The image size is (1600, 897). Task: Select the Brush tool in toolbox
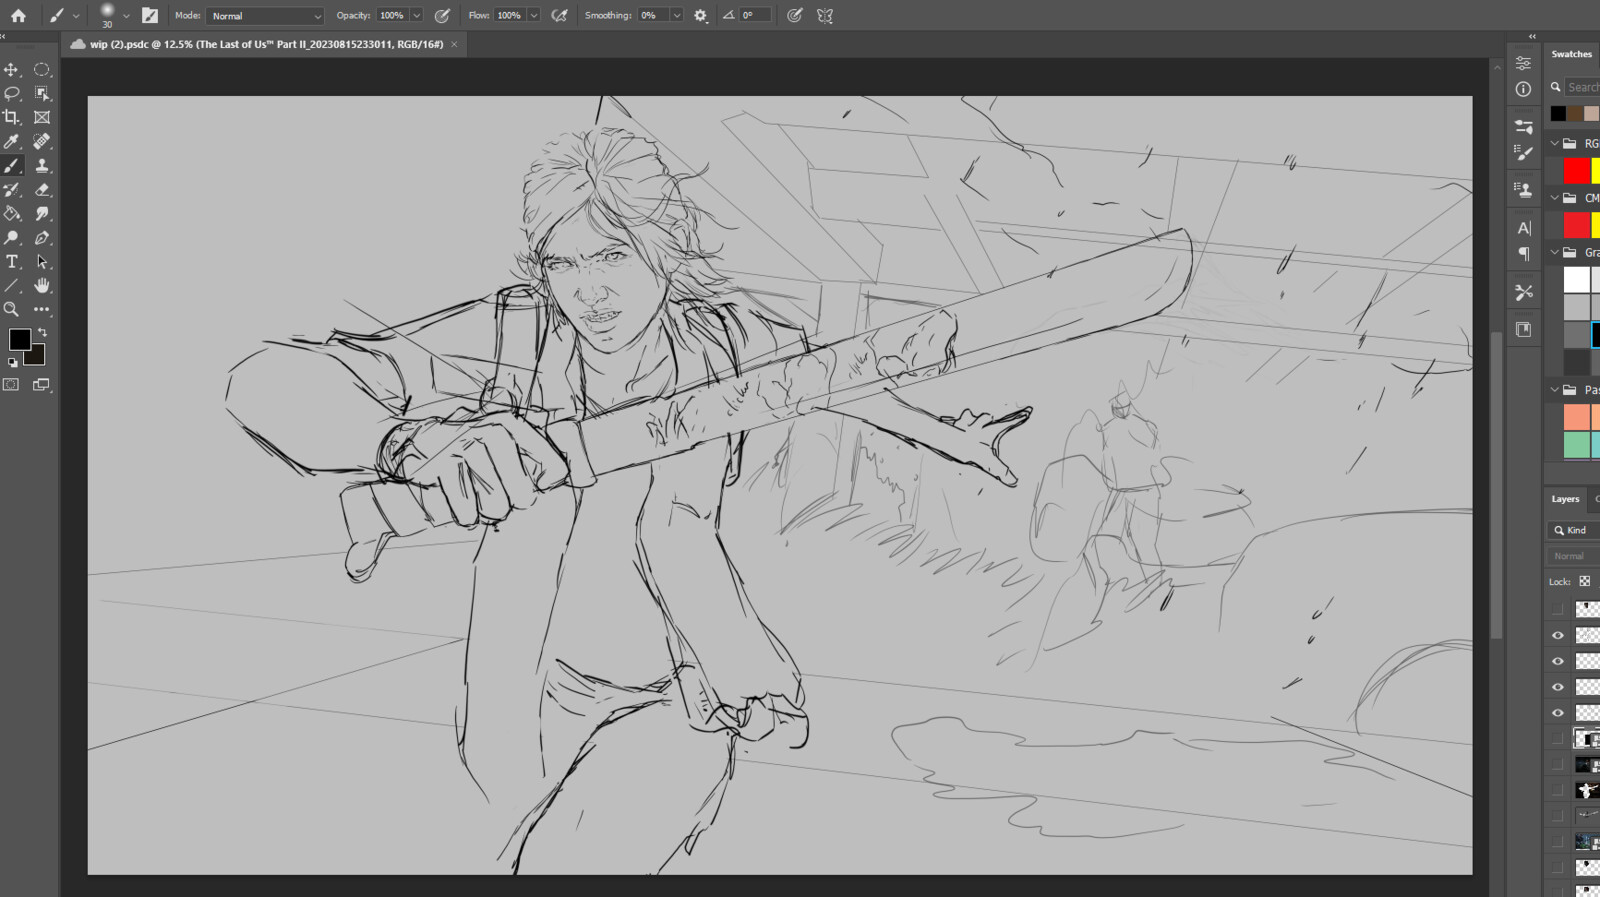(x=12, y=166)
